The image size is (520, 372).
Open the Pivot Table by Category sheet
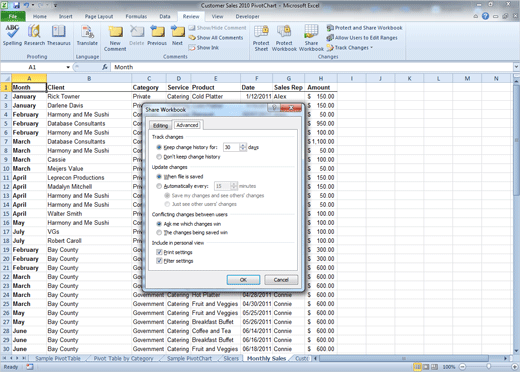123,358
